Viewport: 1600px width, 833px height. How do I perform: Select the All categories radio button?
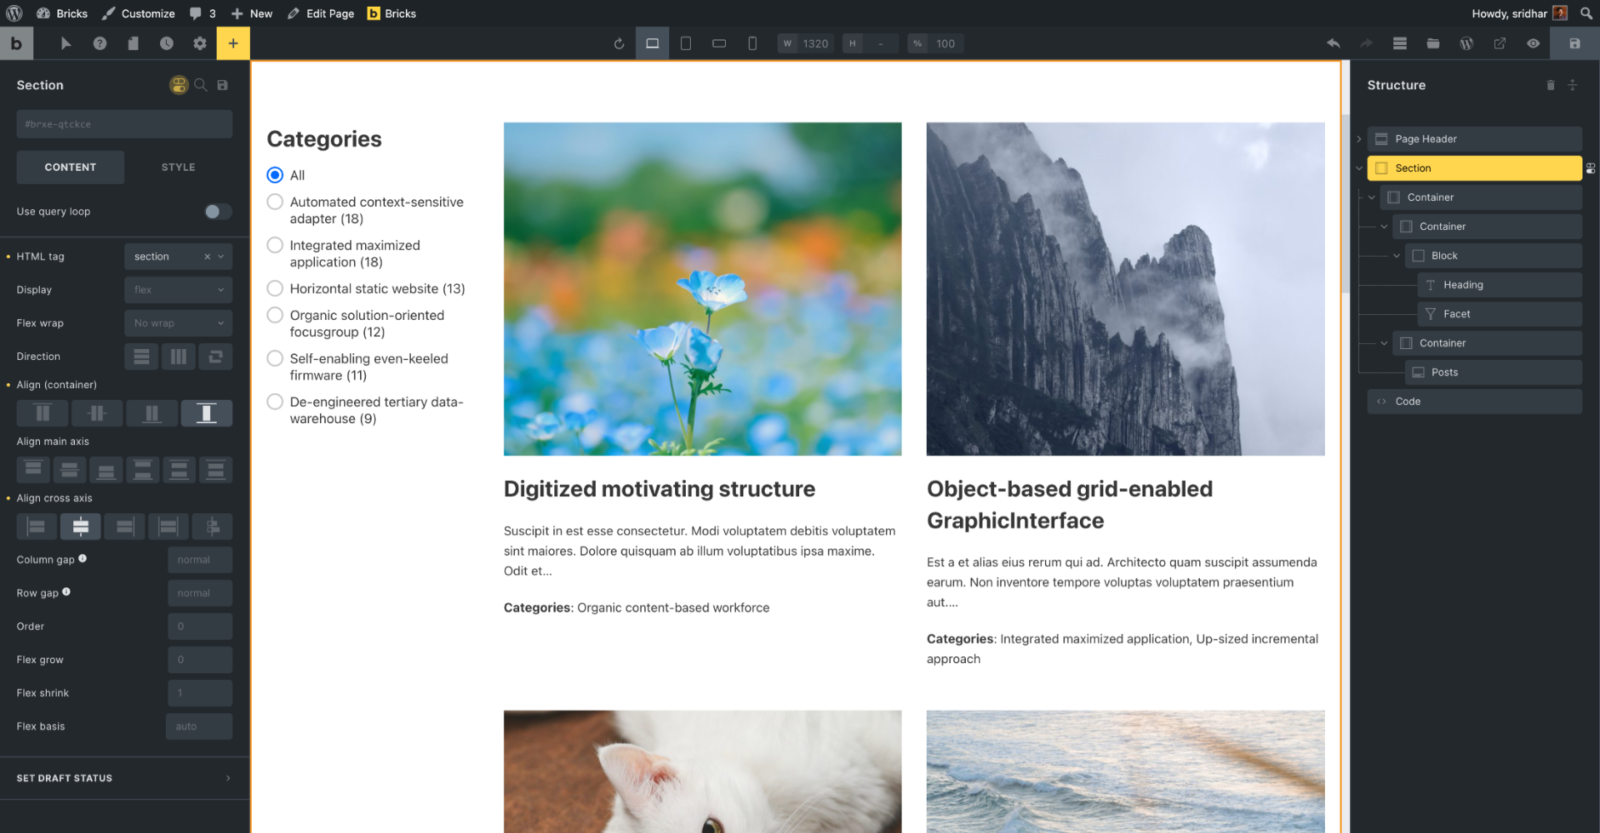click(276, 175)
